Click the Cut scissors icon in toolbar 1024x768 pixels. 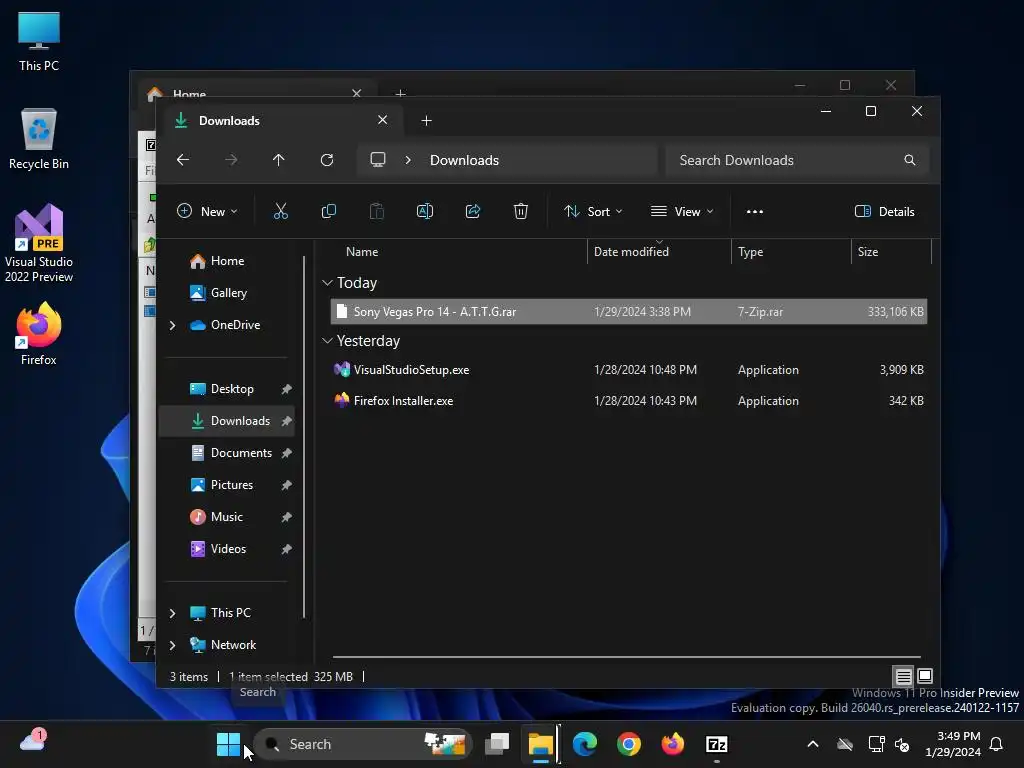coord(280,211)
